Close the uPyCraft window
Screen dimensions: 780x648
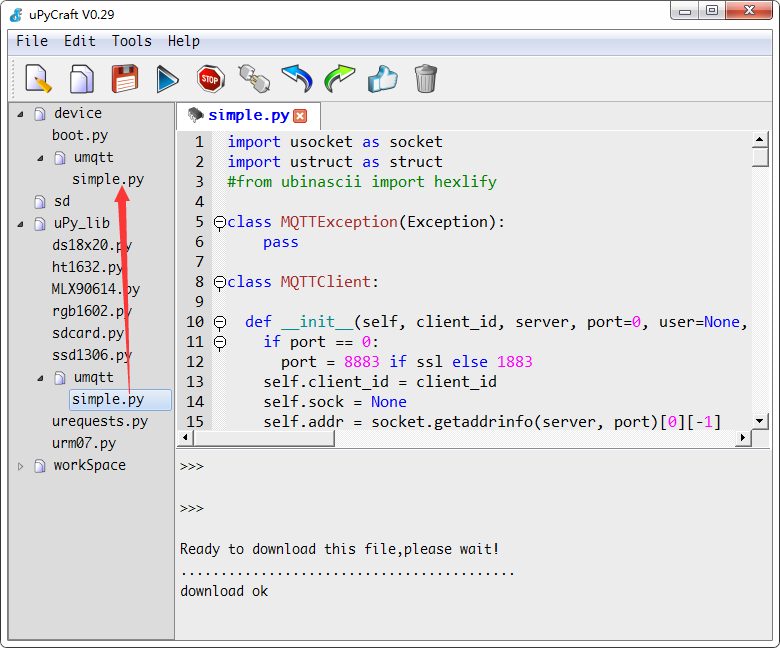(x=749, y=10)
